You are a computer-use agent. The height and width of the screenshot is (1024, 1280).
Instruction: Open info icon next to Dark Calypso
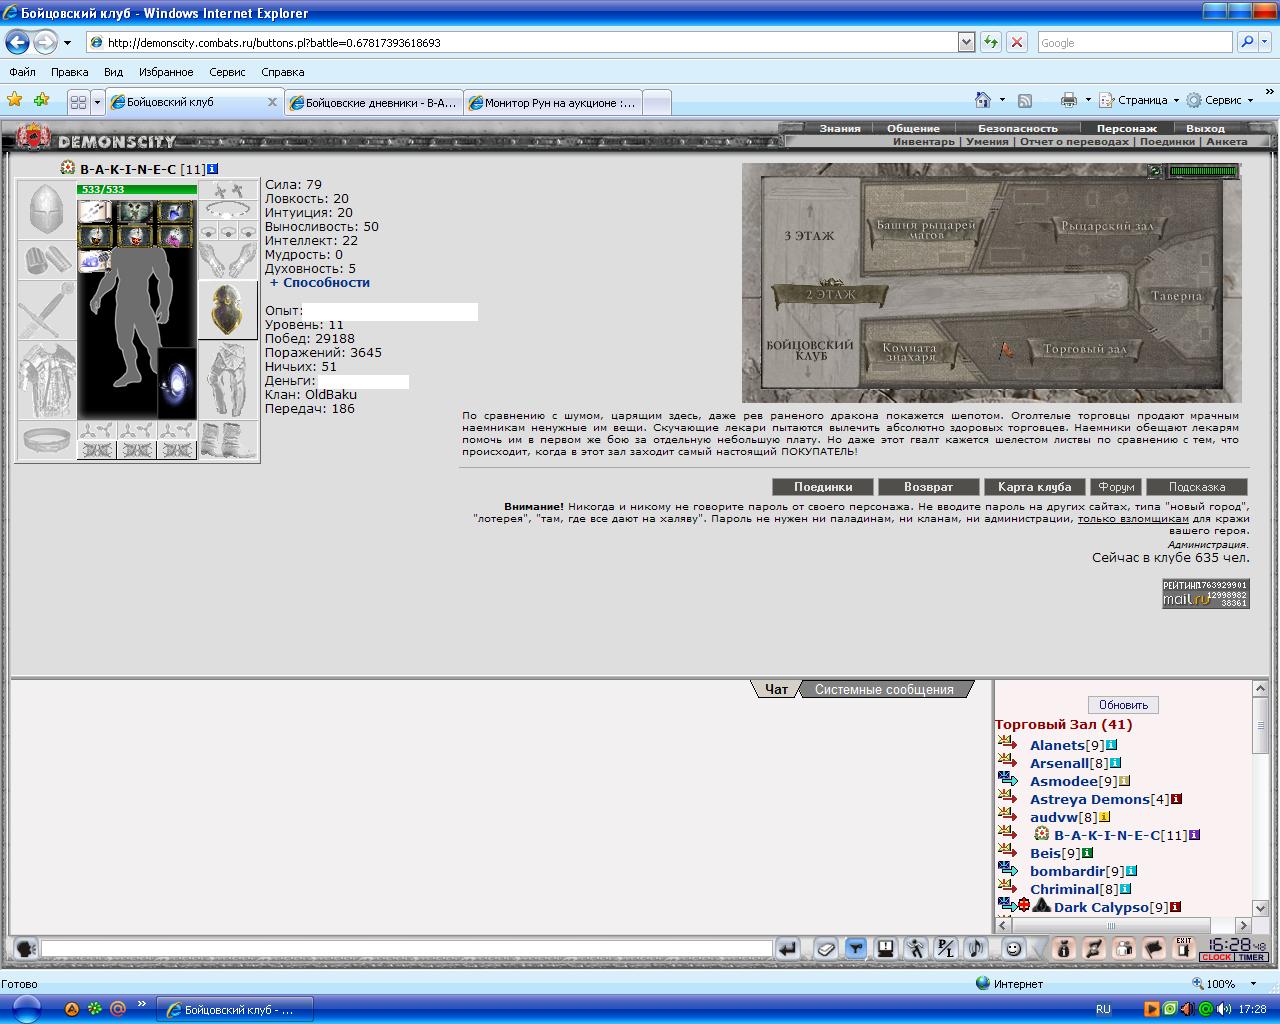click(1175, 907)
